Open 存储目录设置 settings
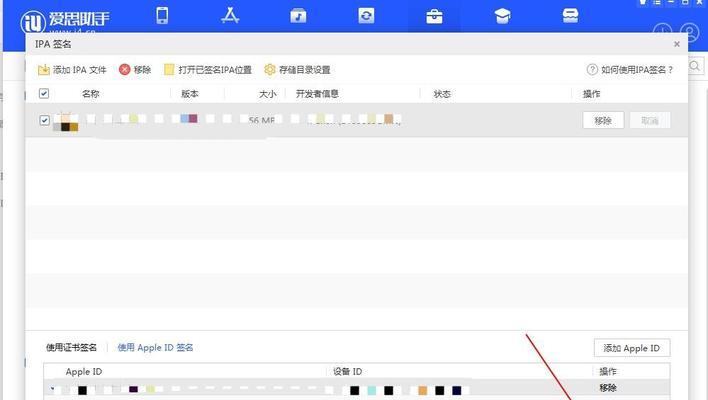 (x=297, y=70)
